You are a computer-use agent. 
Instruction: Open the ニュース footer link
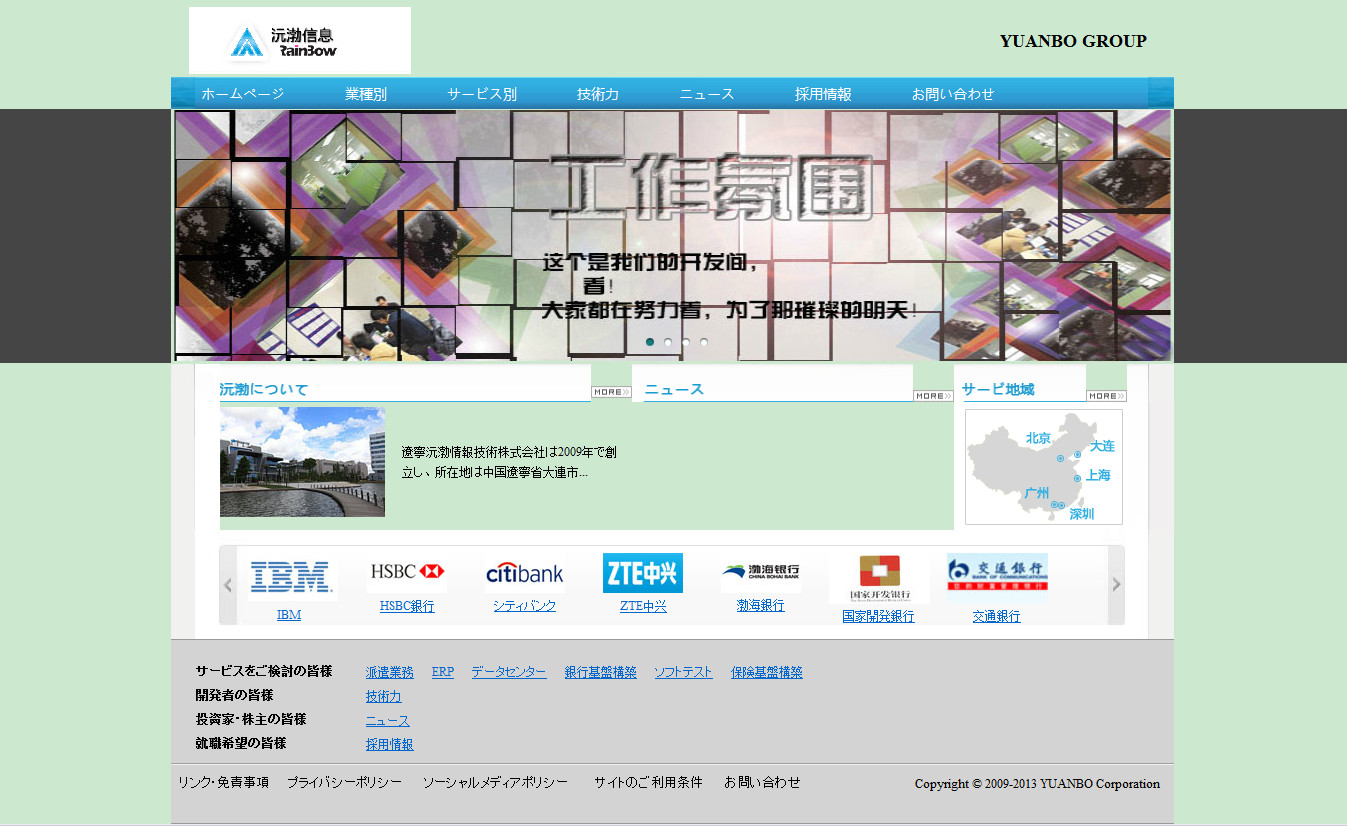coord(388,720)
